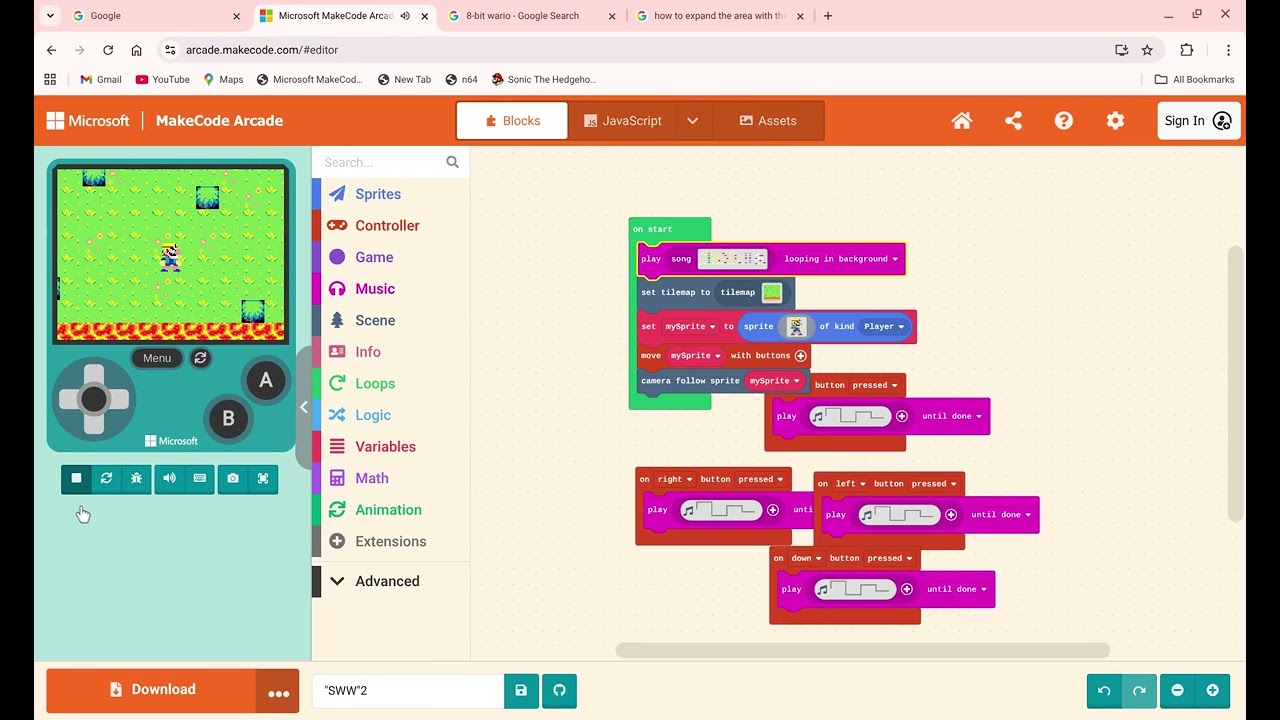Switch to the JavaScript editor tab
Image resolution: width=1280 pixels, height=720 pixels.
[x=622, y=121]
